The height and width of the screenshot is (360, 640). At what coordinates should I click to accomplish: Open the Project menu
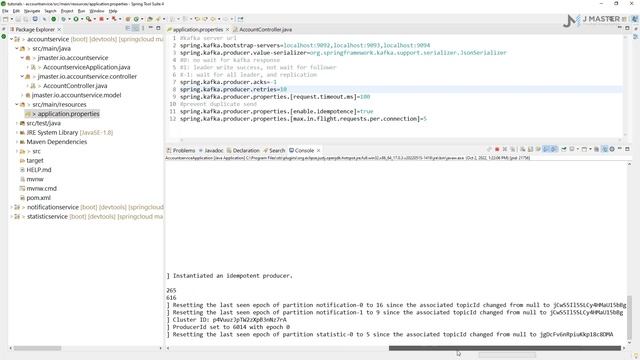(67, 11)
